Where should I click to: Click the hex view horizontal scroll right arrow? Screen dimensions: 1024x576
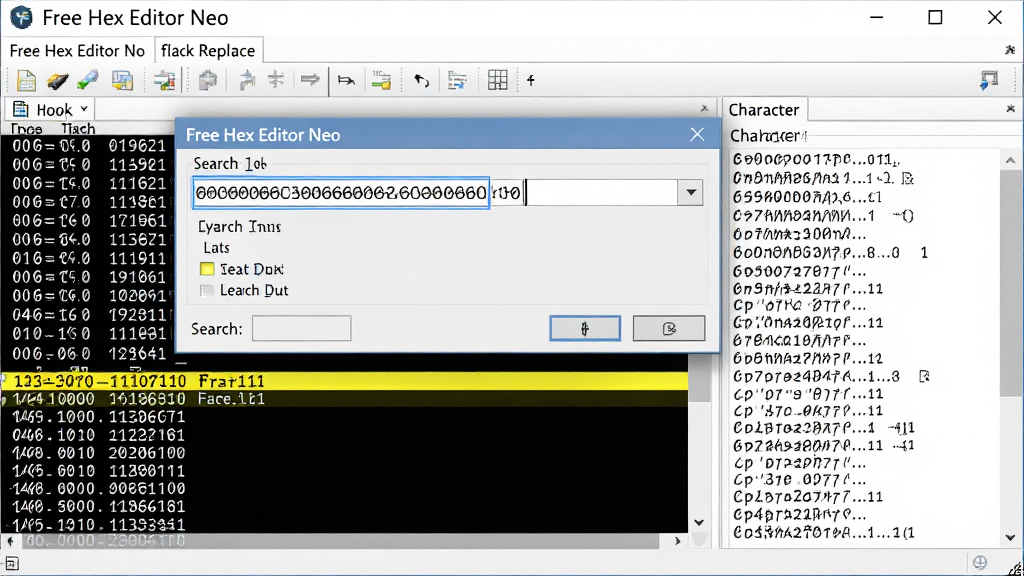click(x=677, y=541)
